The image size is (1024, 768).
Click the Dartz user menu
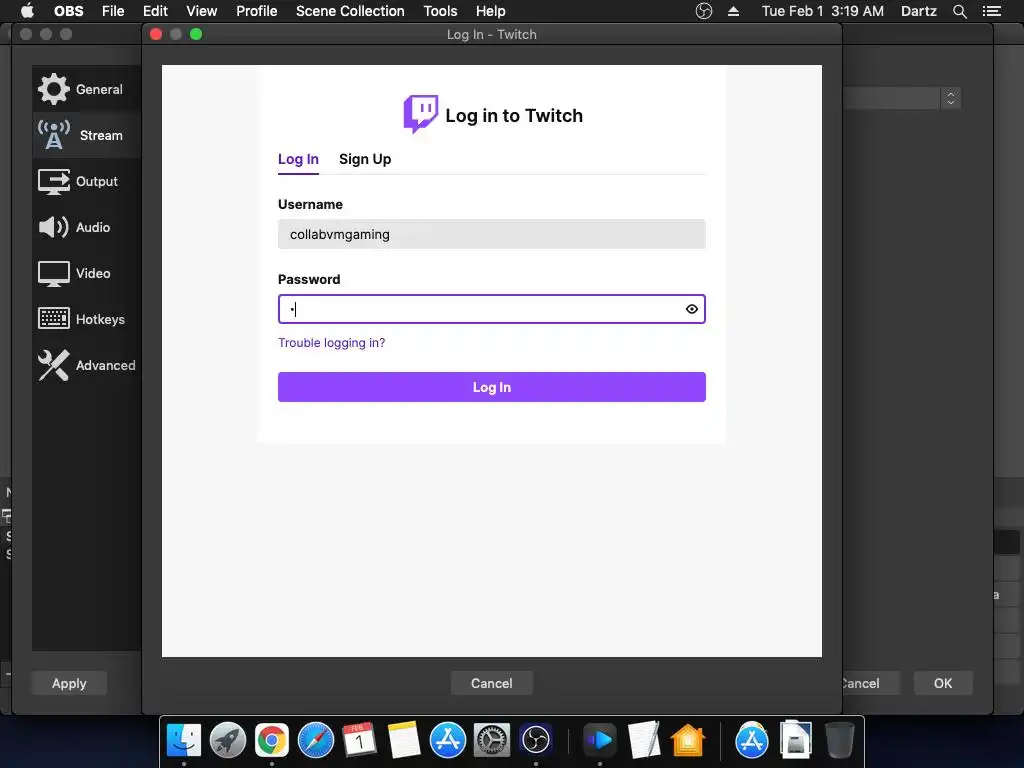[x=919, y=11]
